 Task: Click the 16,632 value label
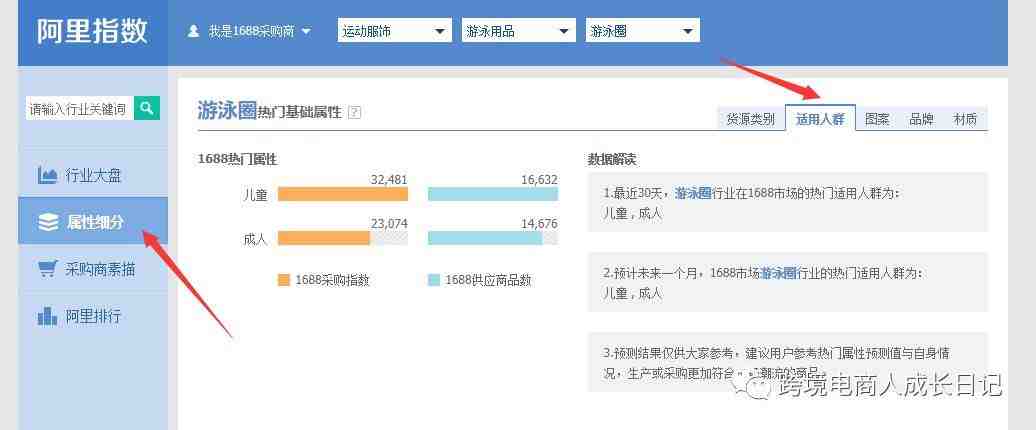pyautogui.click(x=539, y=180)
